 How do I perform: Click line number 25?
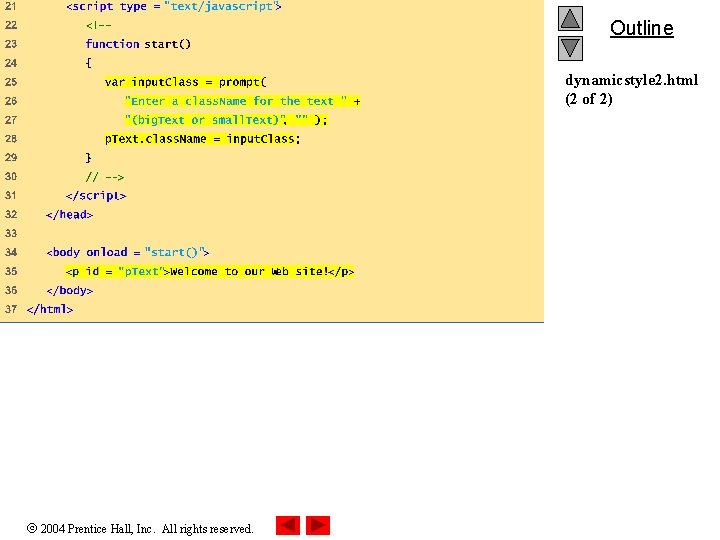11,82
